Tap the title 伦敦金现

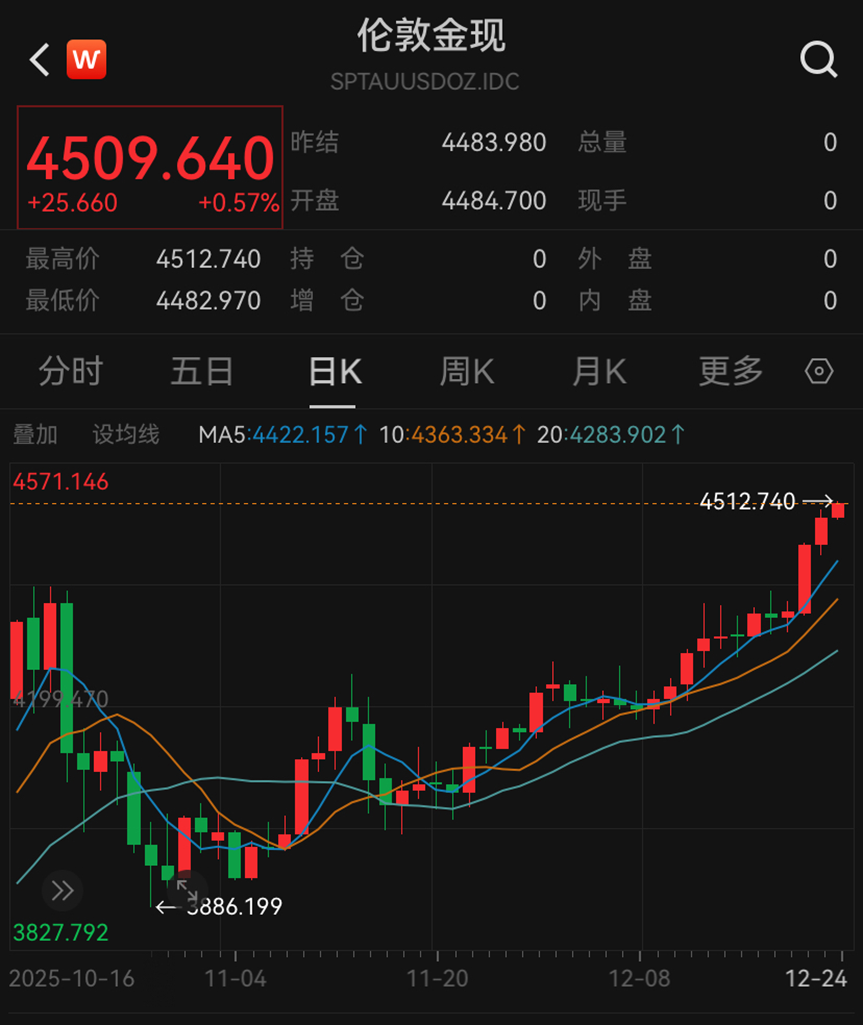(431, 35)
